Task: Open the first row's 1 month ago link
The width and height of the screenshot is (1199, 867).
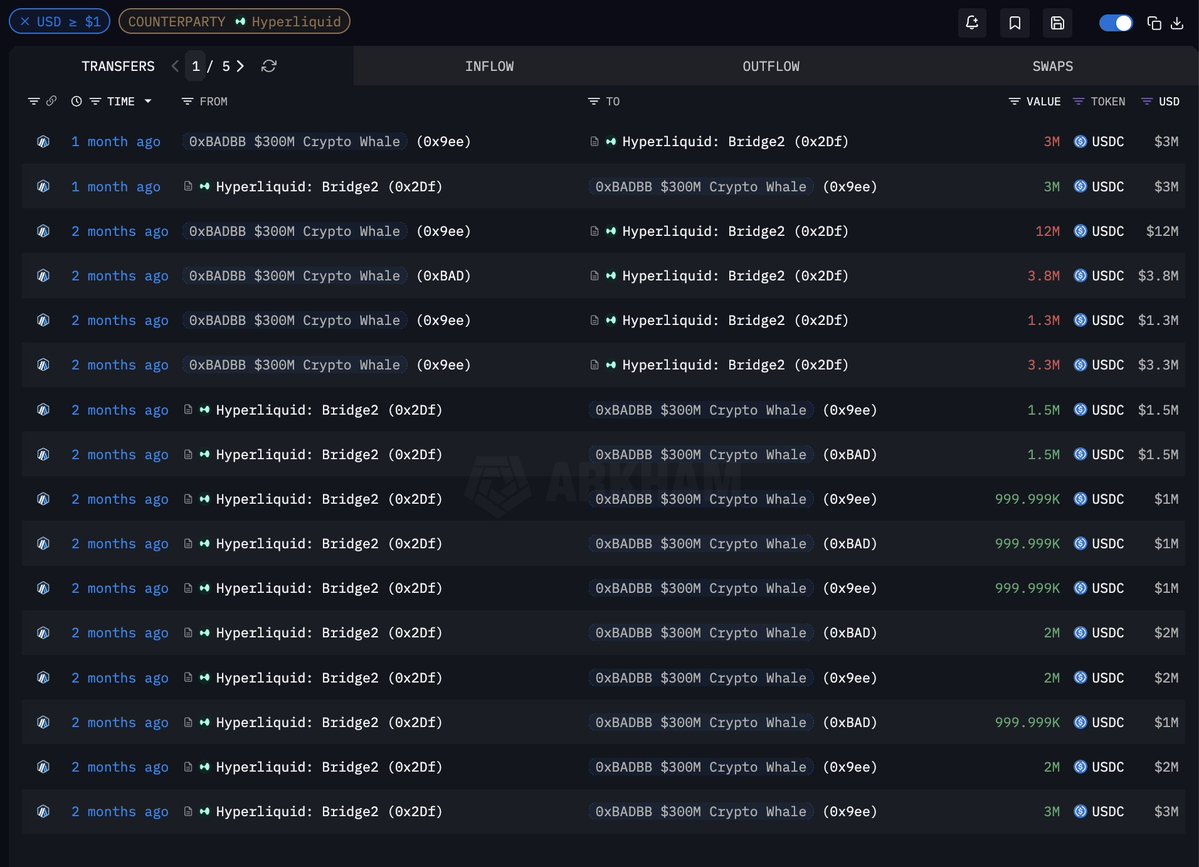Action: click(115, 142)
